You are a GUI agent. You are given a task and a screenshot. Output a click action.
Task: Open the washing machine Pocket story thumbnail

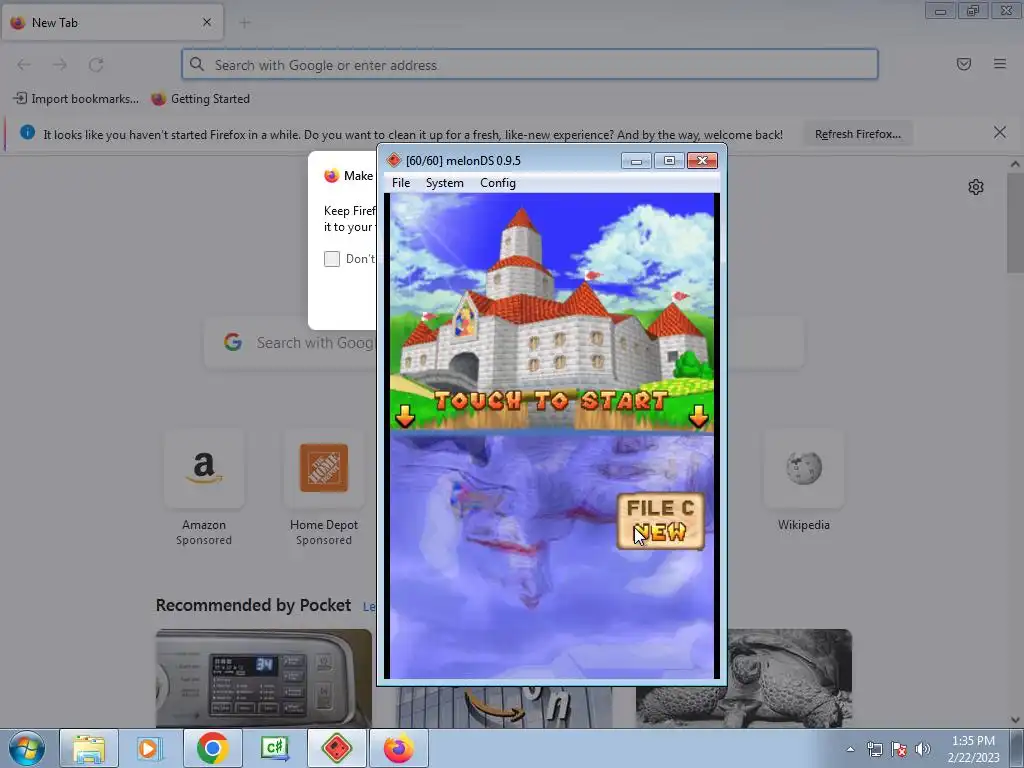pyautogui.click(x=264, y=678)
